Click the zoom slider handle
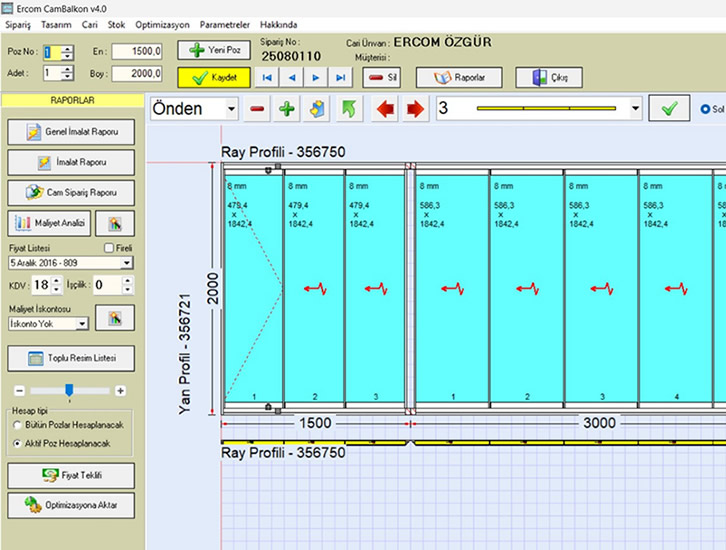The height and width of the screenshot is (550, 726). point(68,390)
